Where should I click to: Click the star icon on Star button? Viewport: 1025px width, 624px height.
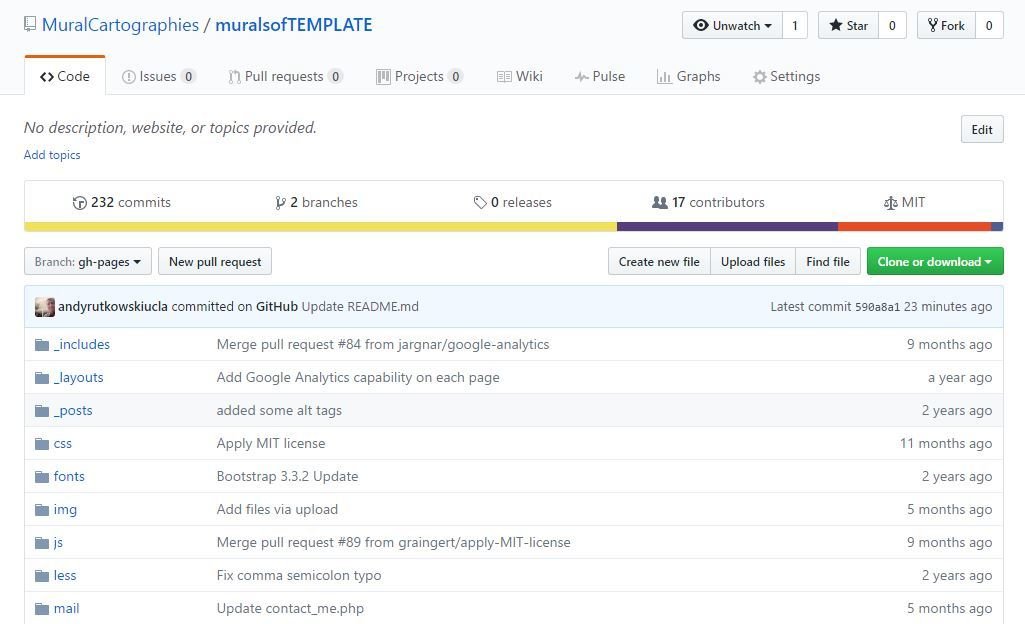835,25
